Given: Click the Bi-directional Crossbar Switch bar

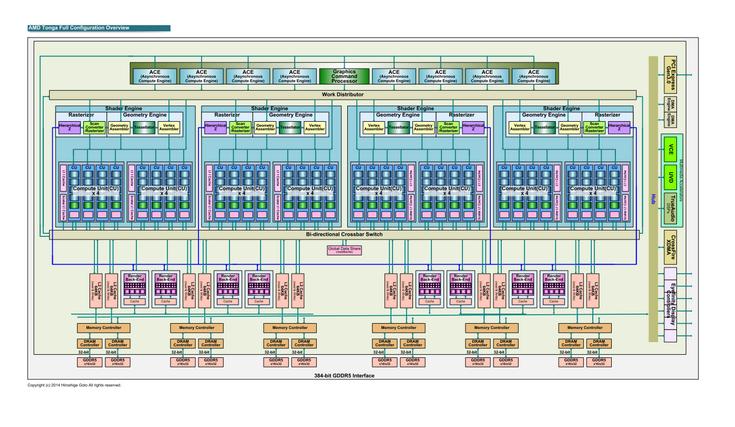Looking at the screenshot, I should coord(344,234).
